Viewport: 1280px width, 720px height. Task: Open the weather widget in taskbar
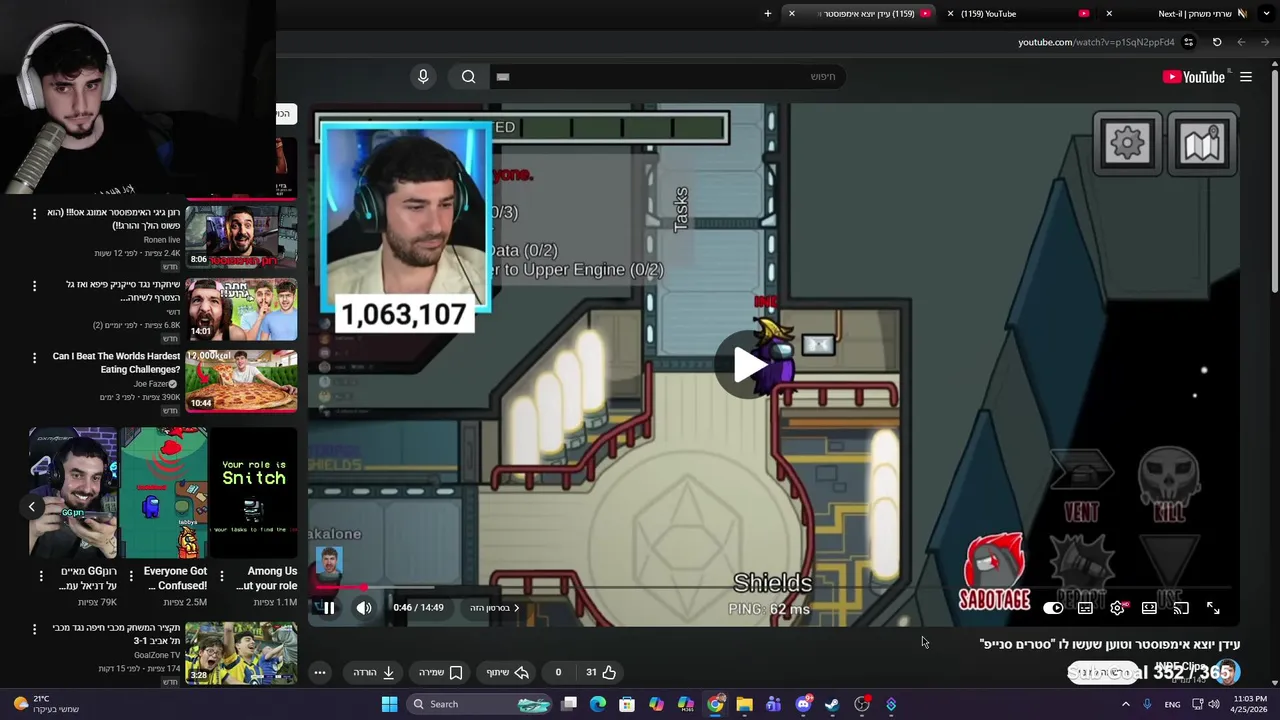[x=45, y=704]
